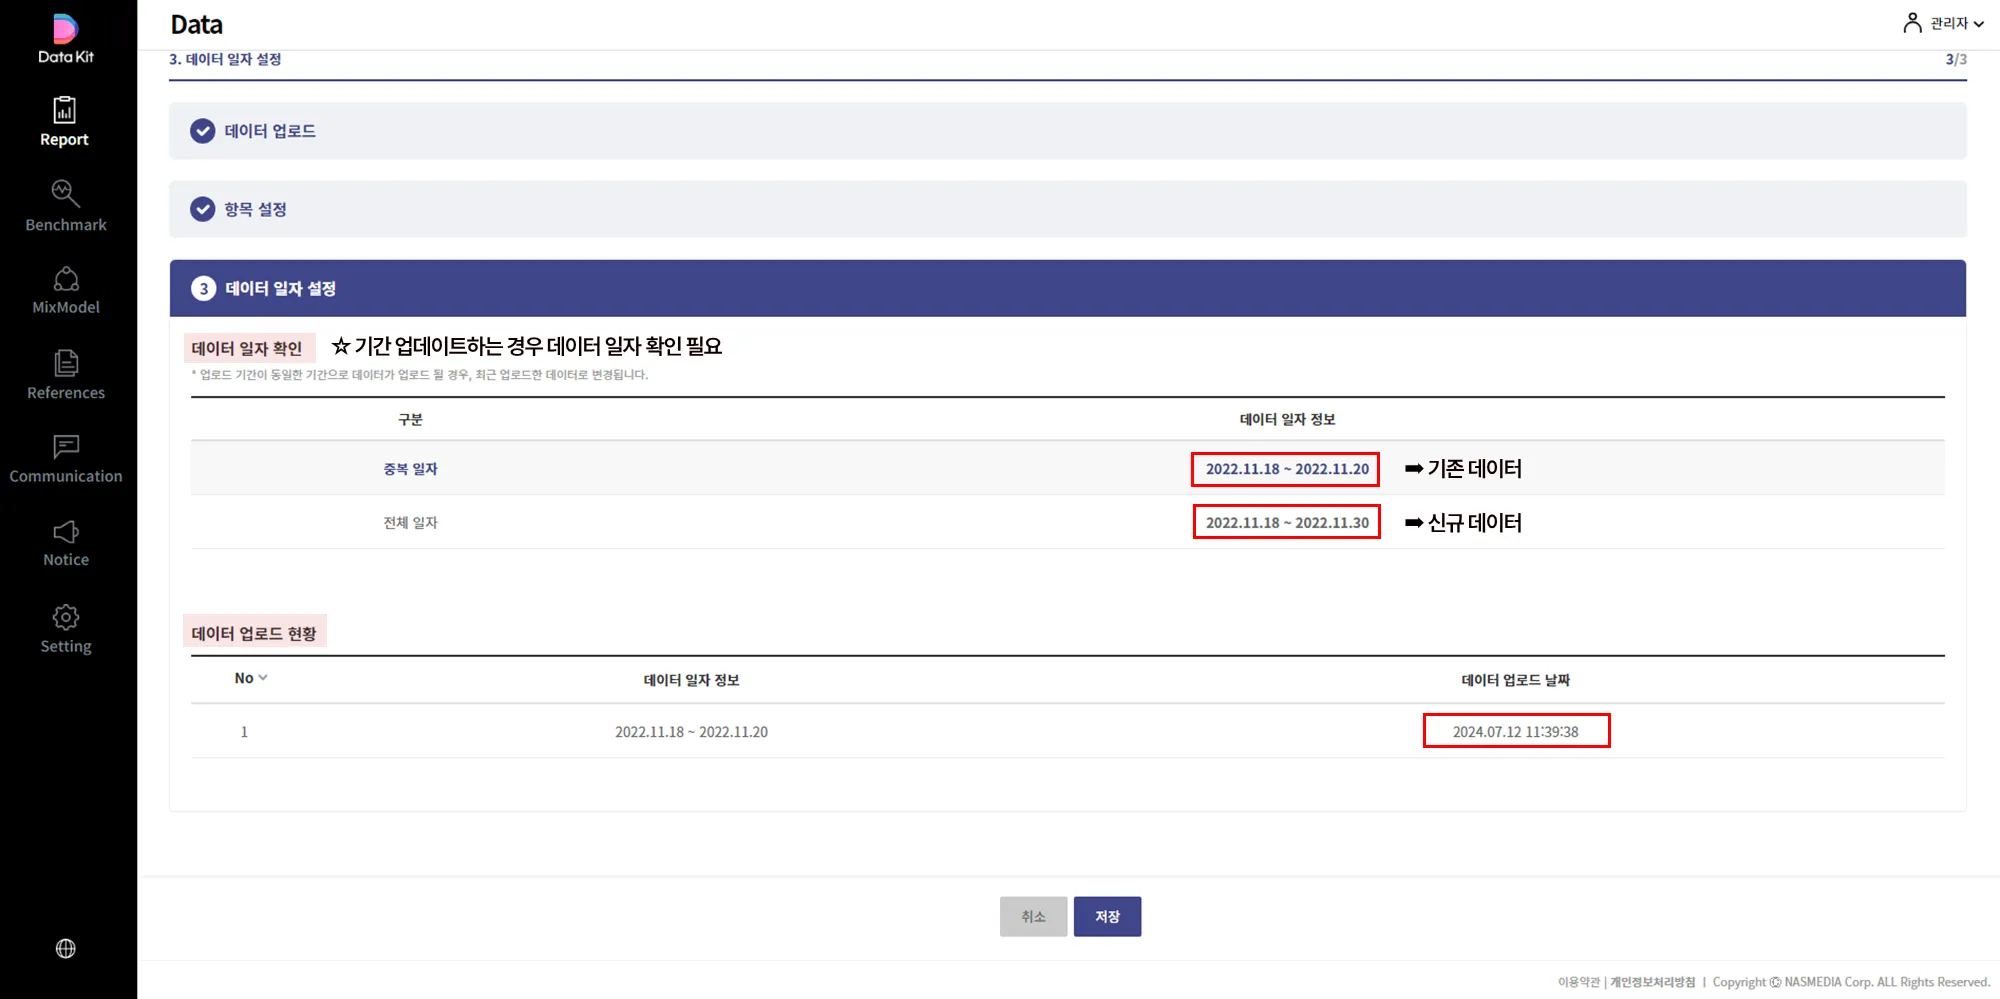Sort by the No column chevron

click(x=263, y=678)
